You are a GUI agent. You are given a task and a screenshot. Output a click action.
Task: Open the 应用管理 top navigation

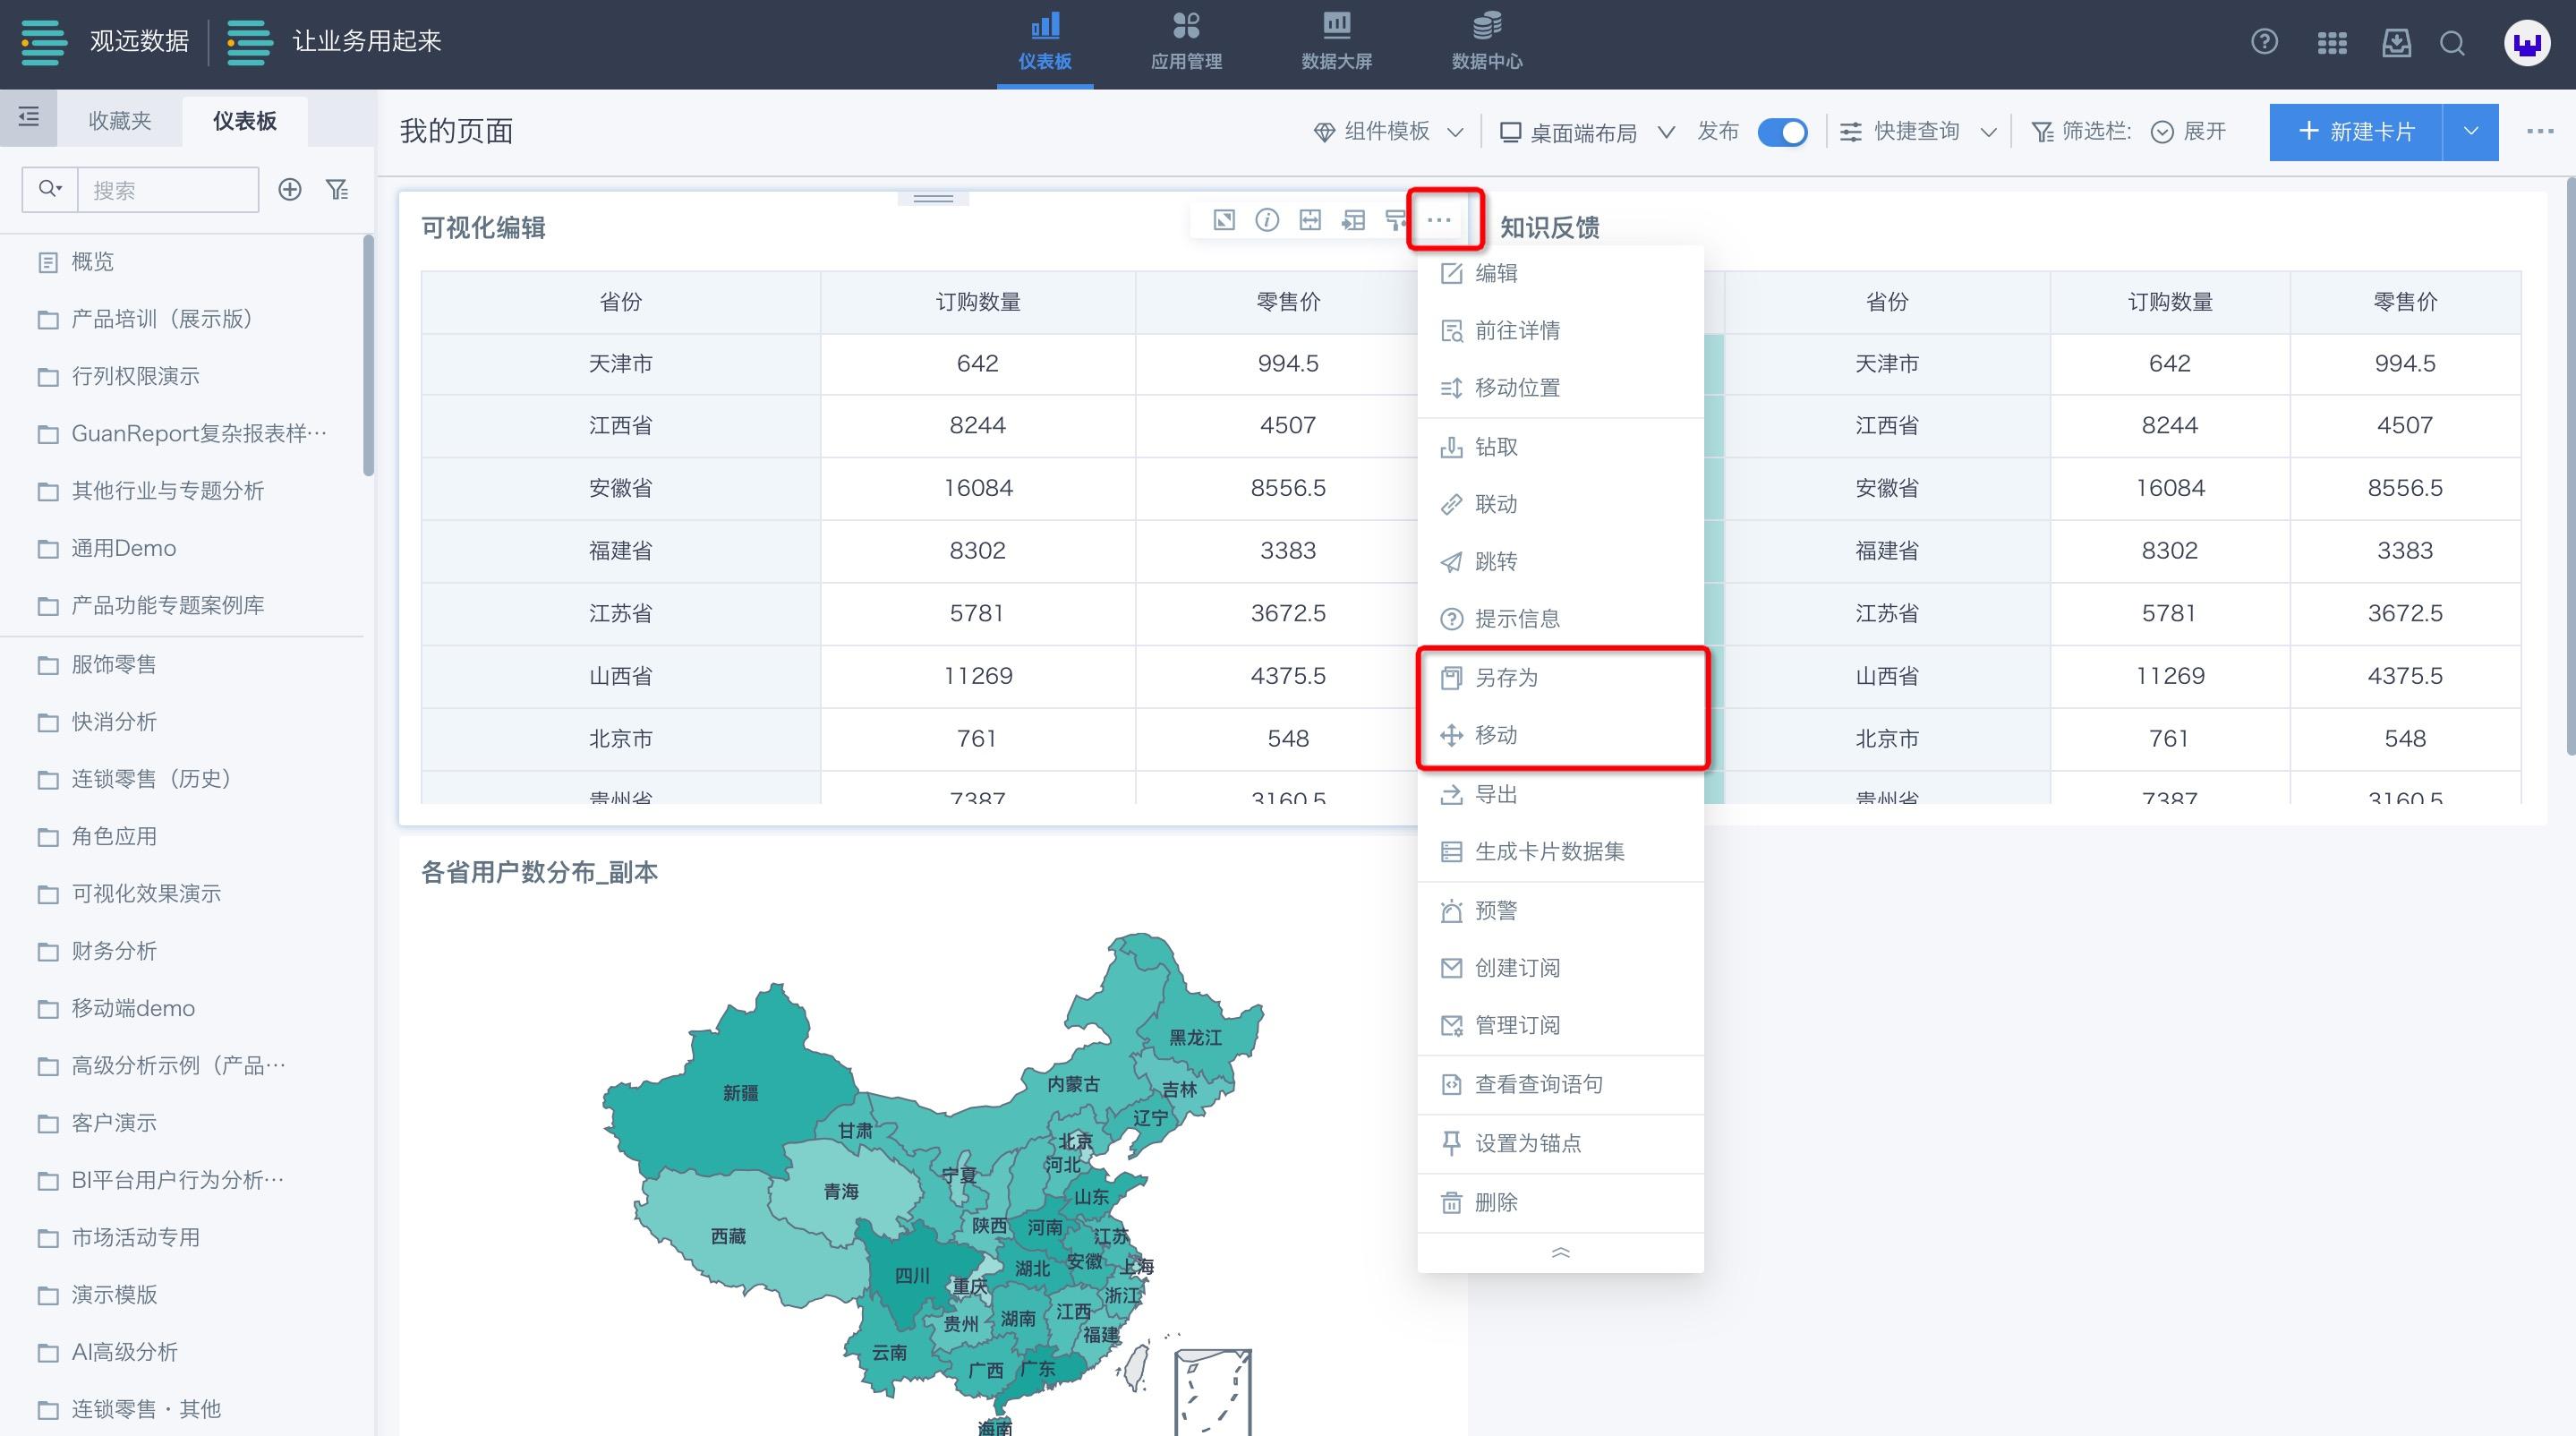click(x=1186, y=42)
